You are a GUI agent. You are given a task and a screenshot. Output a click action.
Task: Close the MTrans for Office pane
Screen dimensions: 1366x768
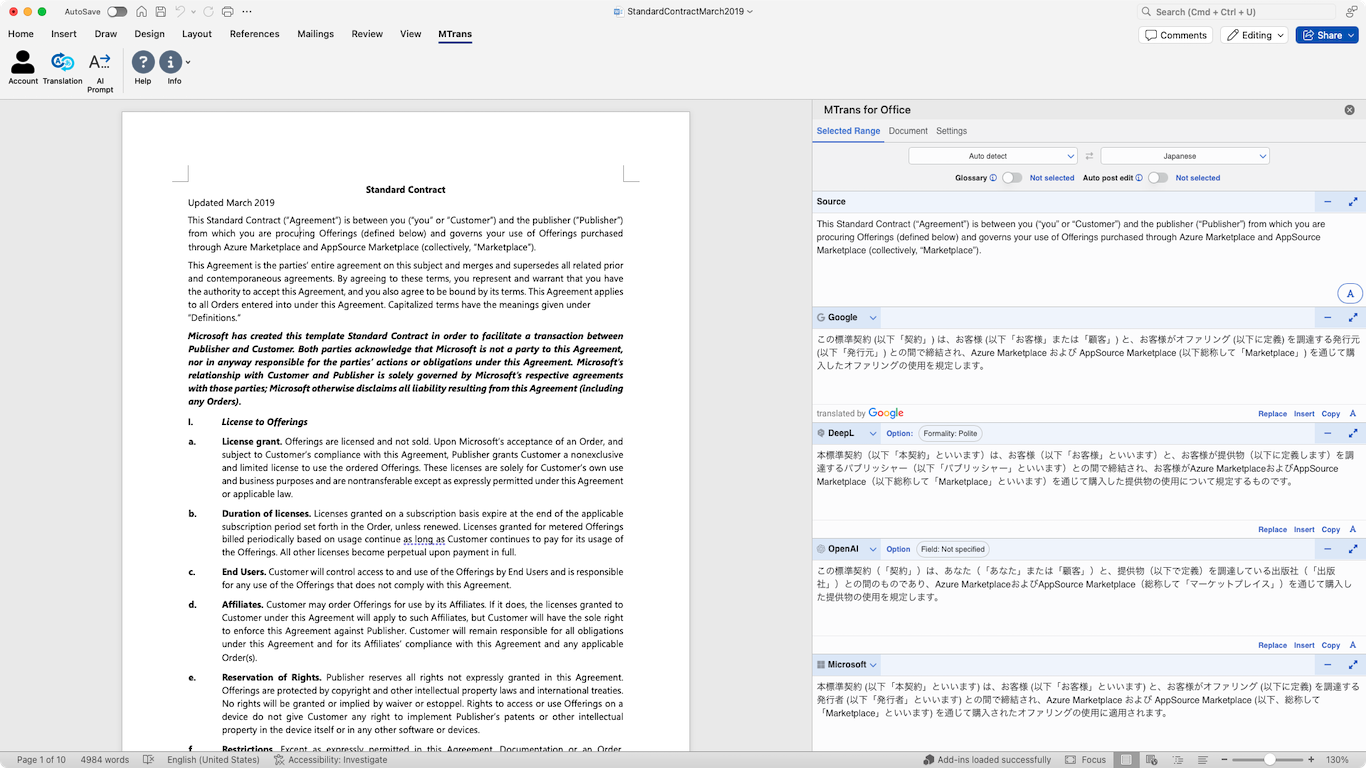1349,110
